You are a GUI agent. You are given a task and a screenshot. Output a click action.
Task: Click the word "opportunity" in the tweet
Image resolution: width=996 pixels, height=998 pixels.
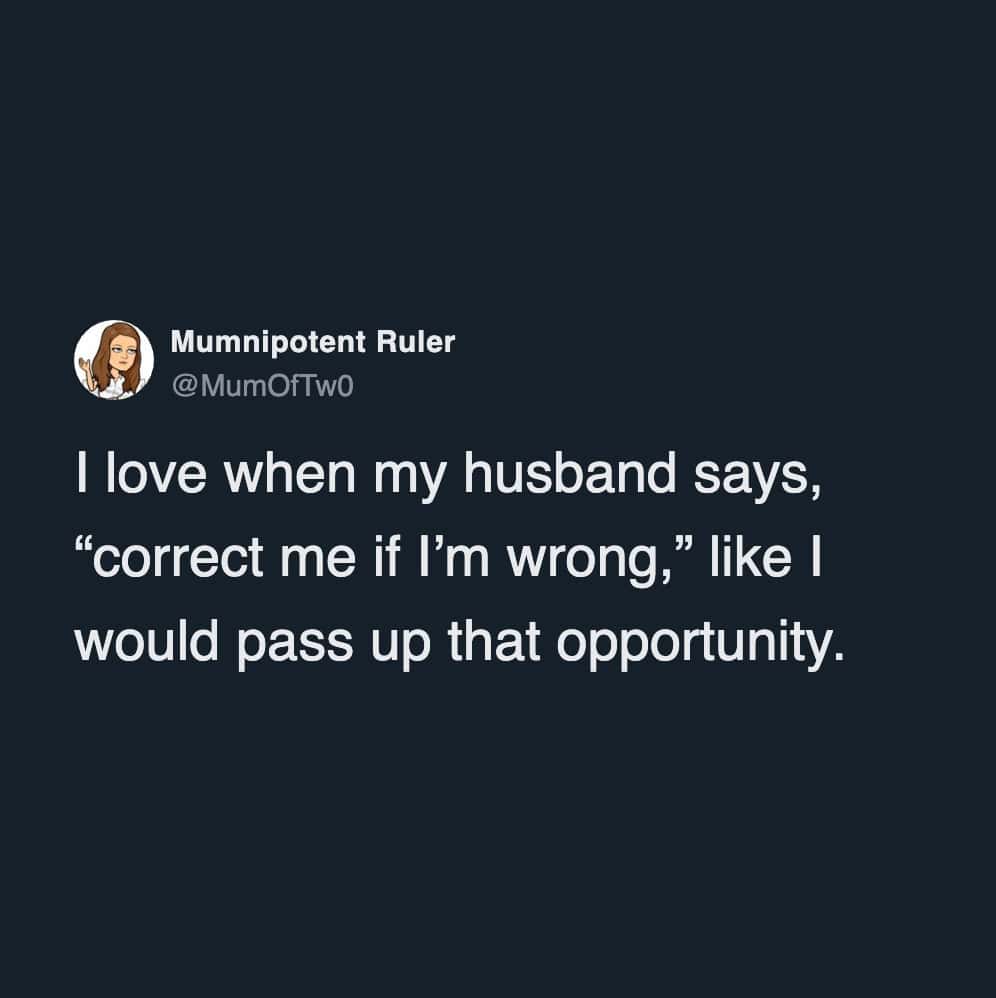click(x=692, y=640)
